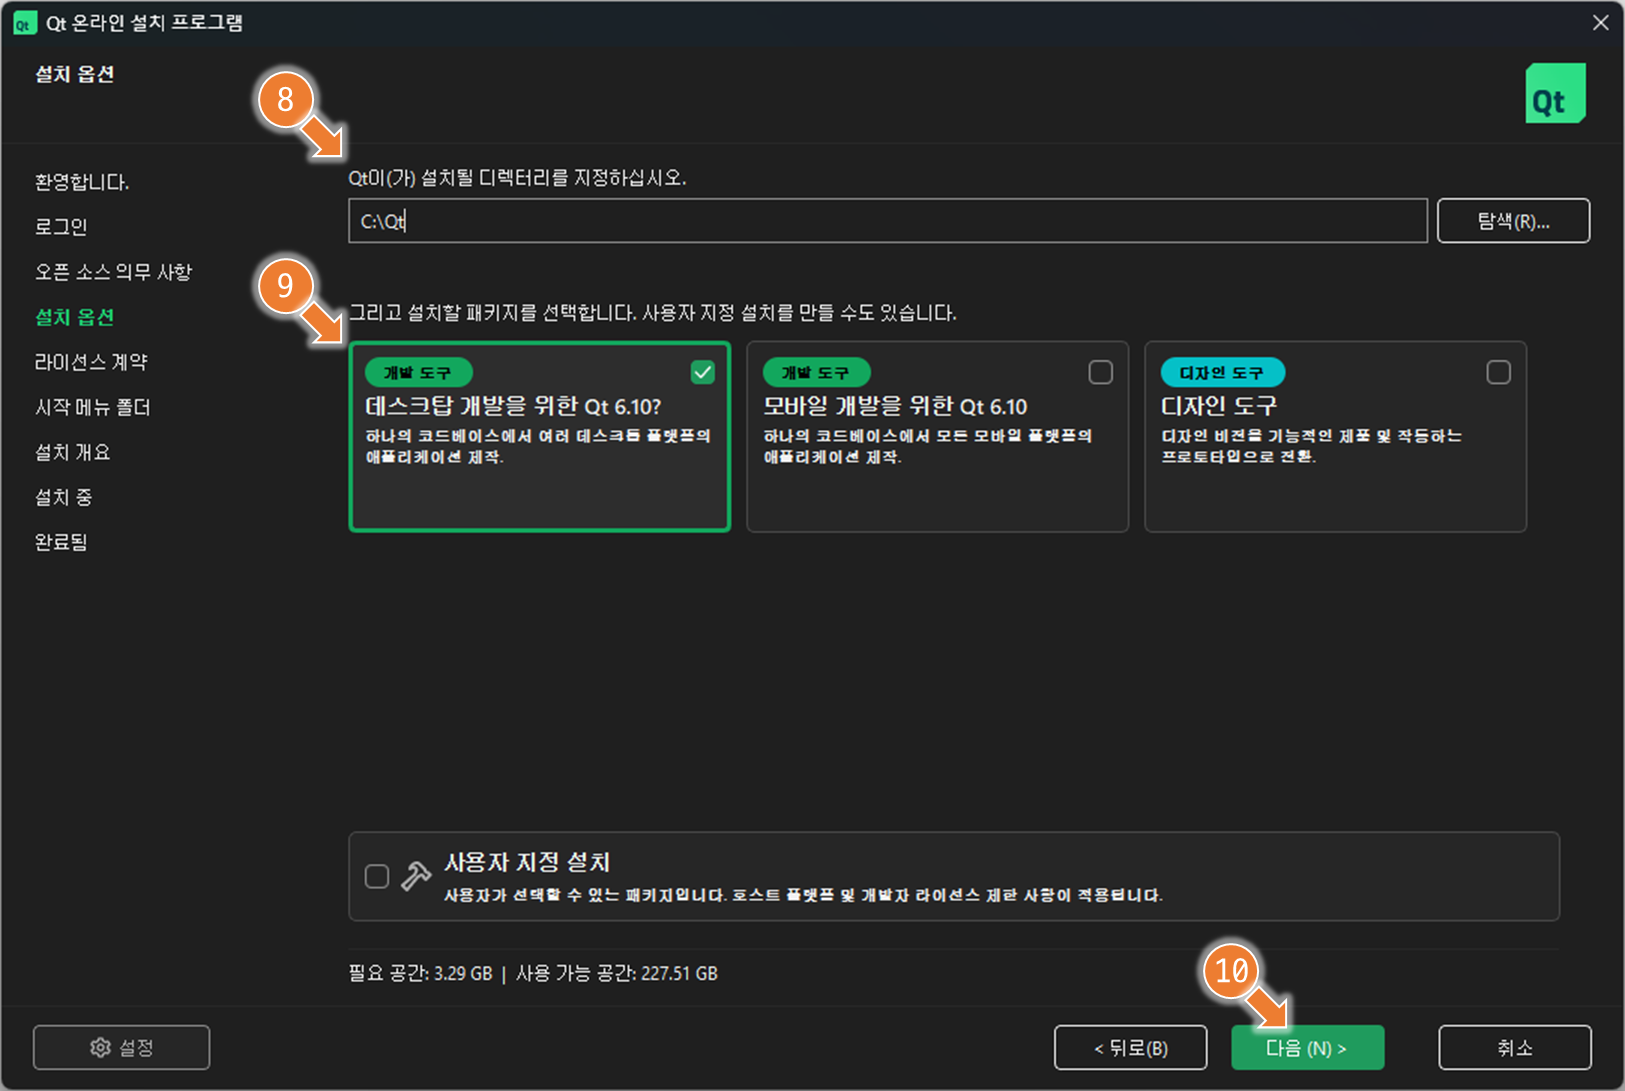Select the 라이선스 계약 sidebar step
The image size is (1625, 1091).
(91, 362)
